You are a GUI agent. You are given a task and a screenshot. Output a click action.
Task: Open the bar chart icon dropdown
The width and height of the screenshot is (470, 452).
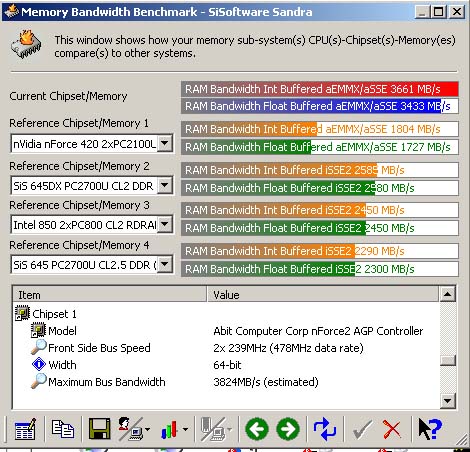point(185,429)
